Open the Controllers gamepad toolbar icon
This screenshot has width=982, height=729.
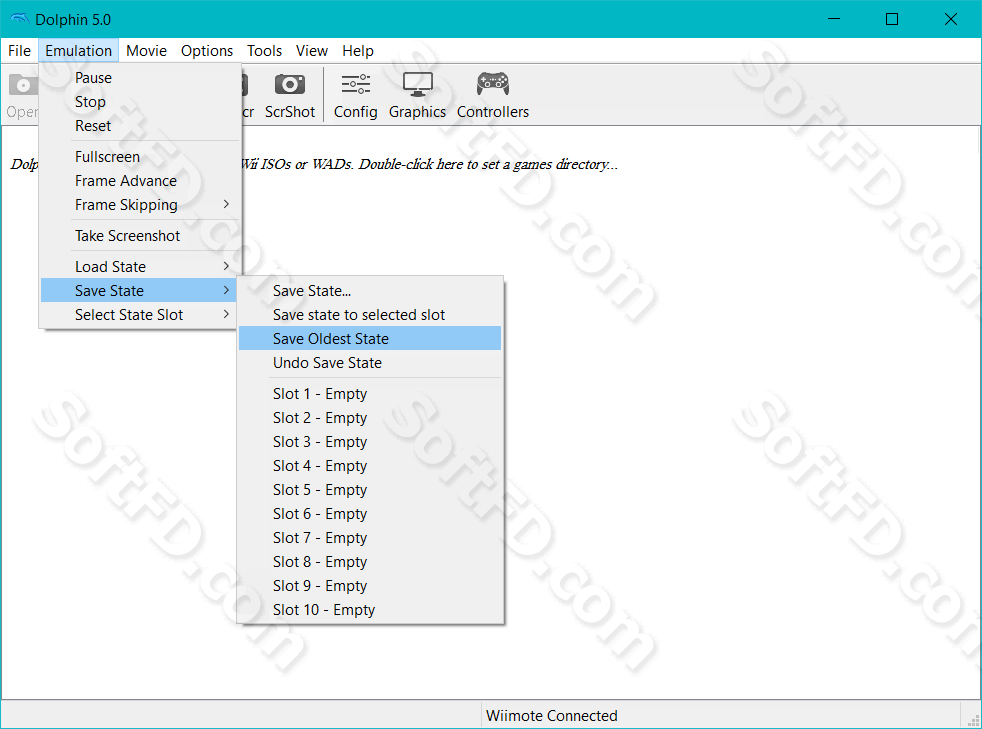point(493,85)
